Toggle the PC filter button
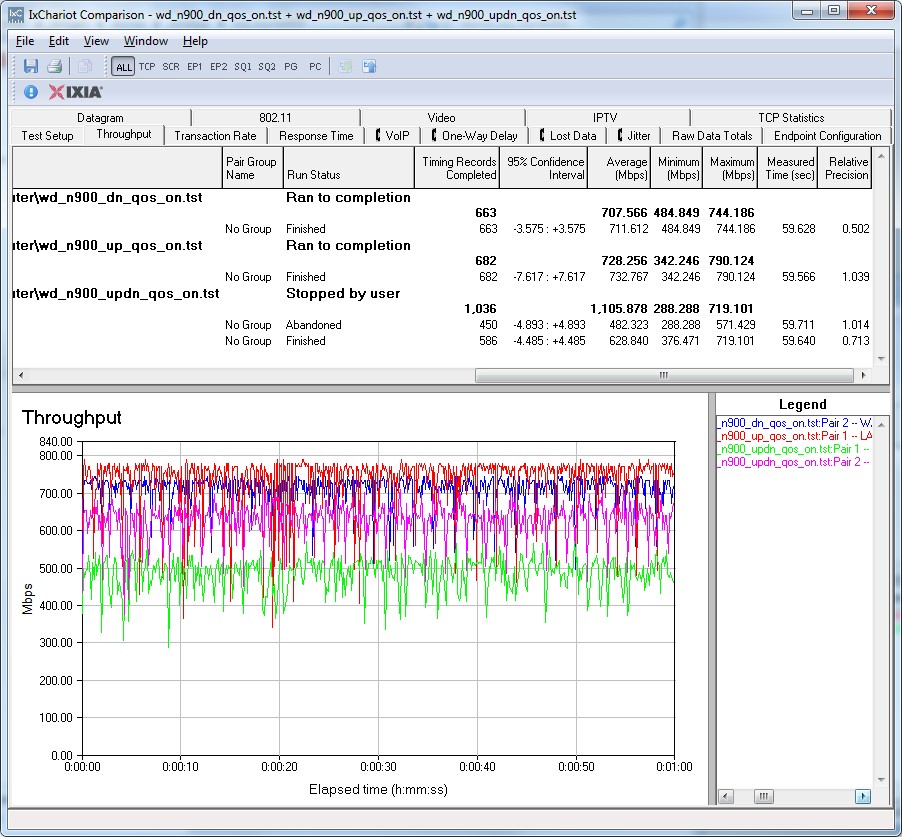Screen dimensions: 902x837 (315, 67)
